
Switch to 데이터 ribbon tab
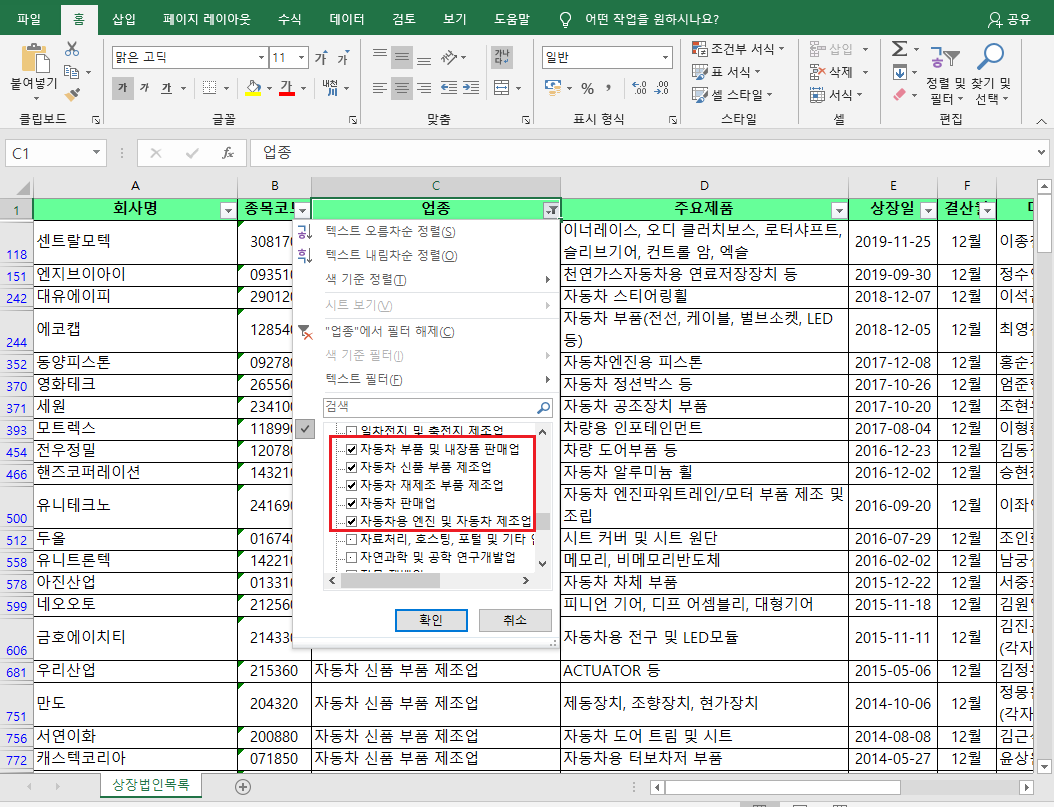pyautogui.click(x=347, y=19)
